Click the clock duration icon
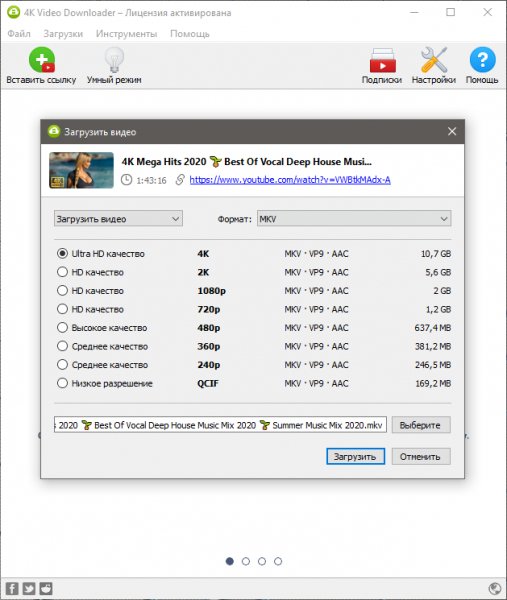The image size is (507, 600). click(x=127, y=179)
